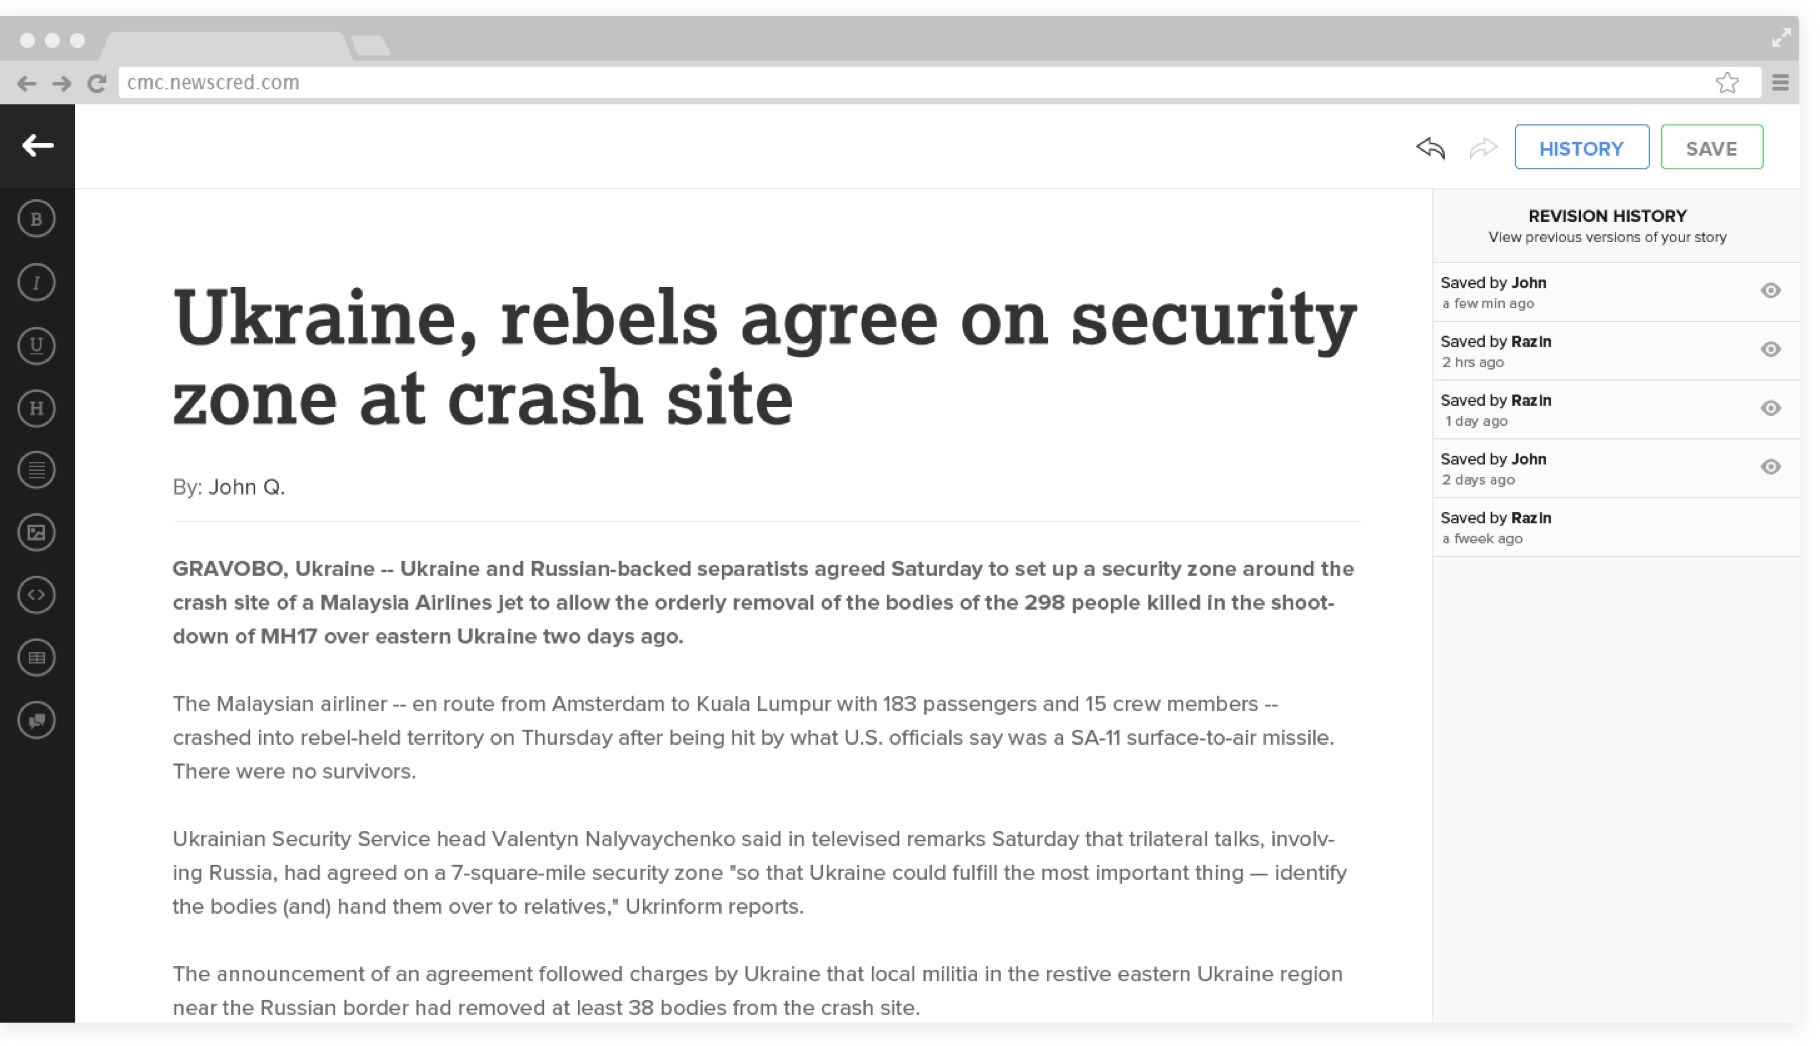Apply underline formatting tool

37,346
